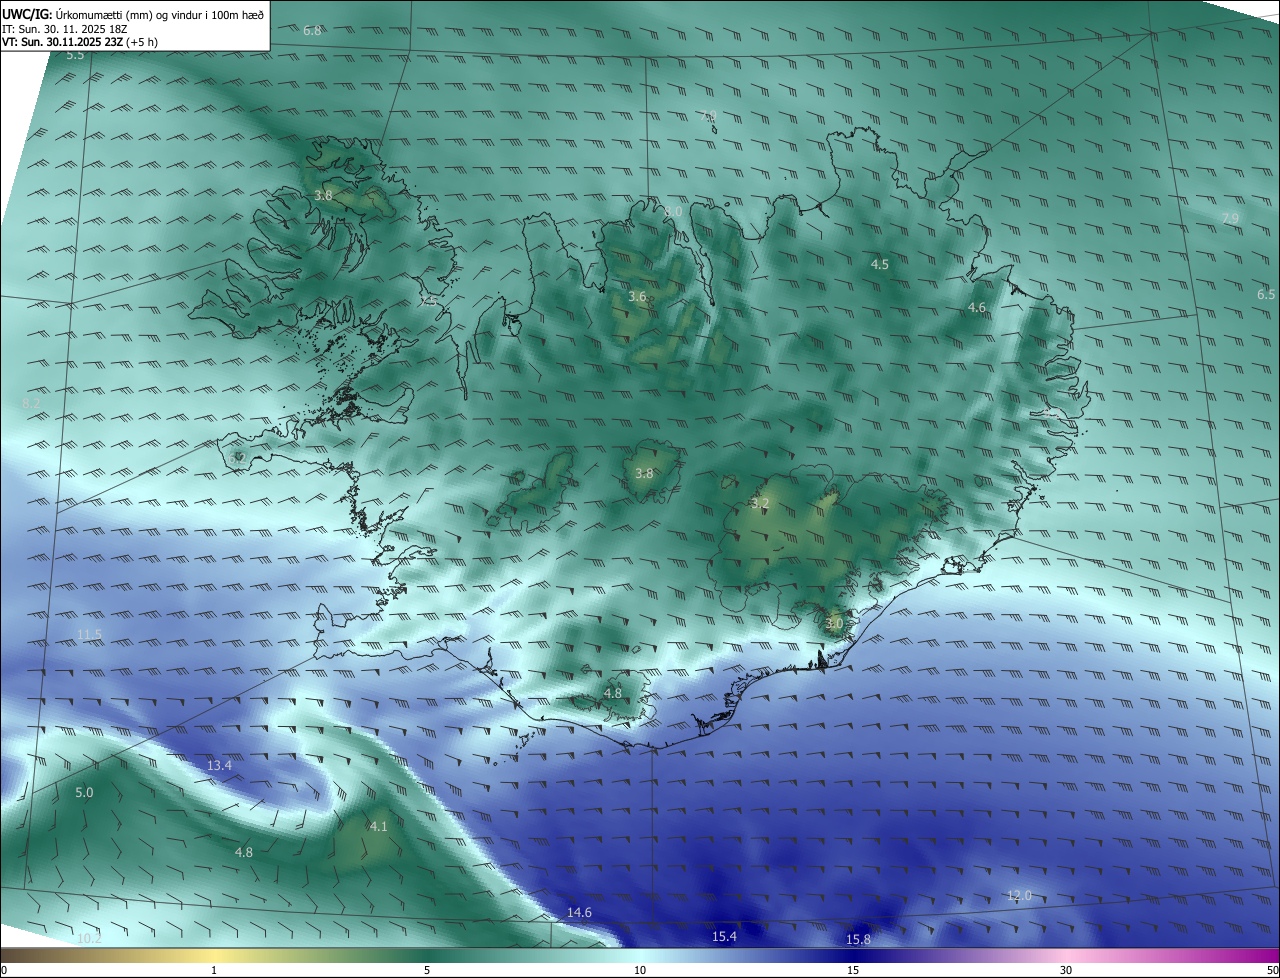The image size is (1280, 978).
Task: Click the colorbar tick label 0
Action: pos(4,971)
